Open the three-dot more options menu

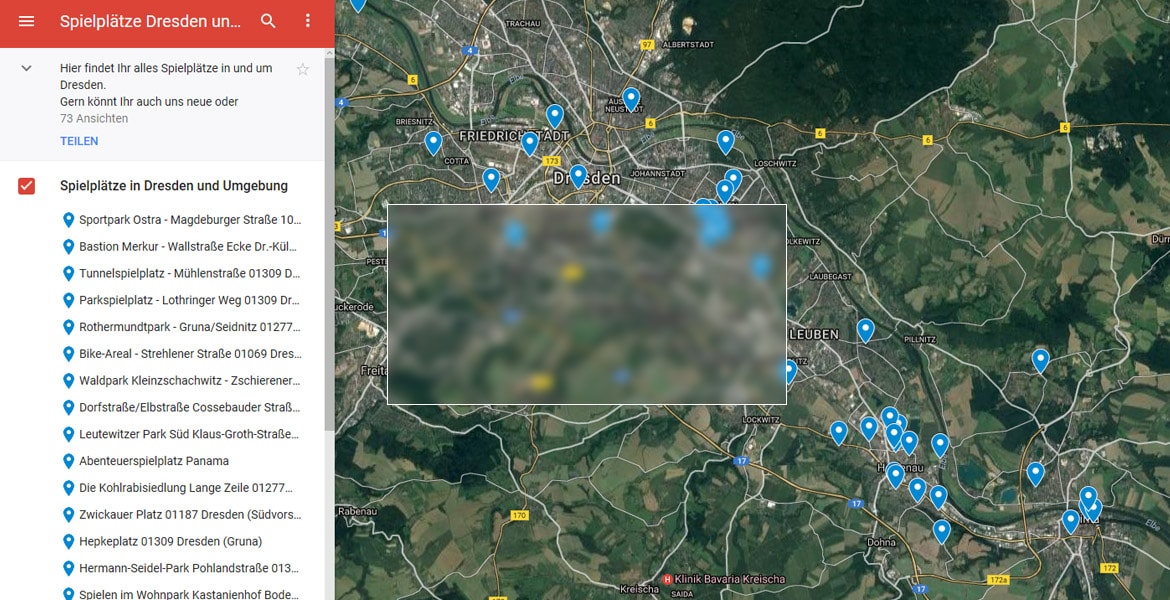point(308,21)
